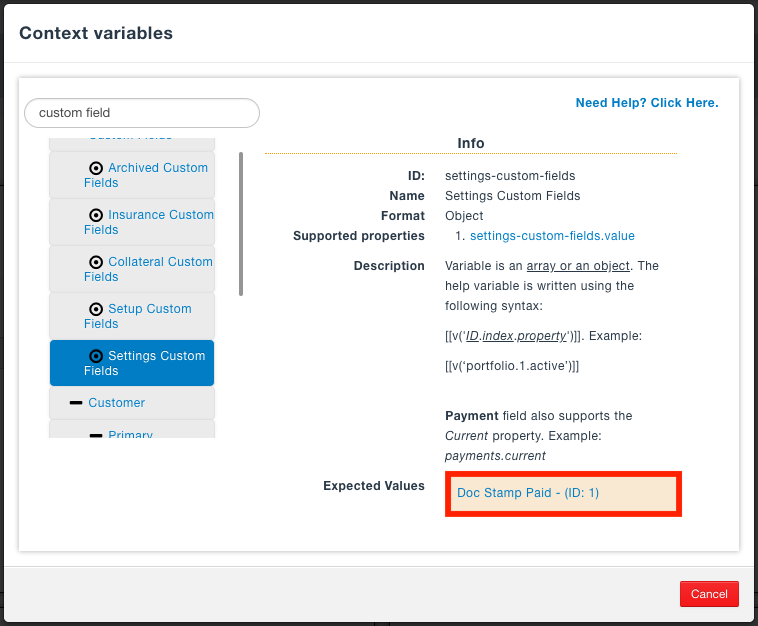Choose Setup Custom Fields item

click(132, 316)
